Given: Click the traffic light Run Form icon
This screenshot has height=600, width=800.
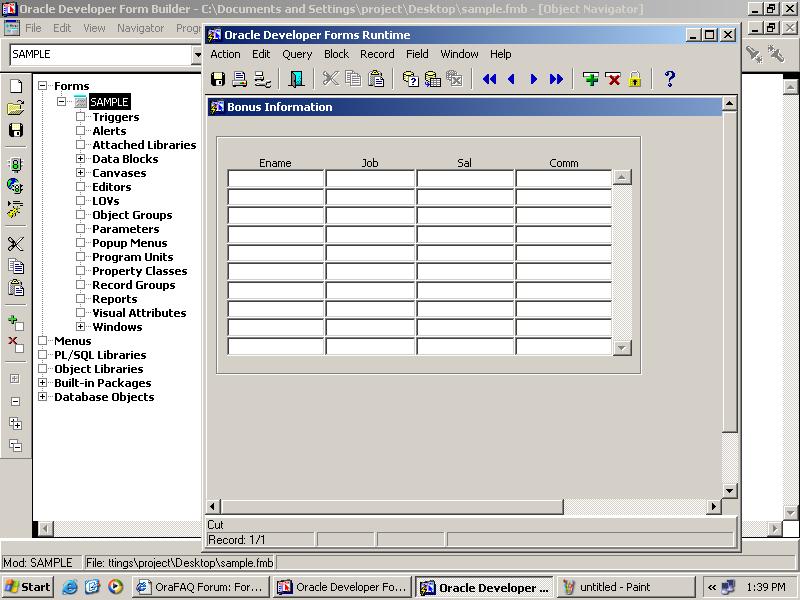Looking at the screenshot, I should pyautogui.click(x=15, y=165).
